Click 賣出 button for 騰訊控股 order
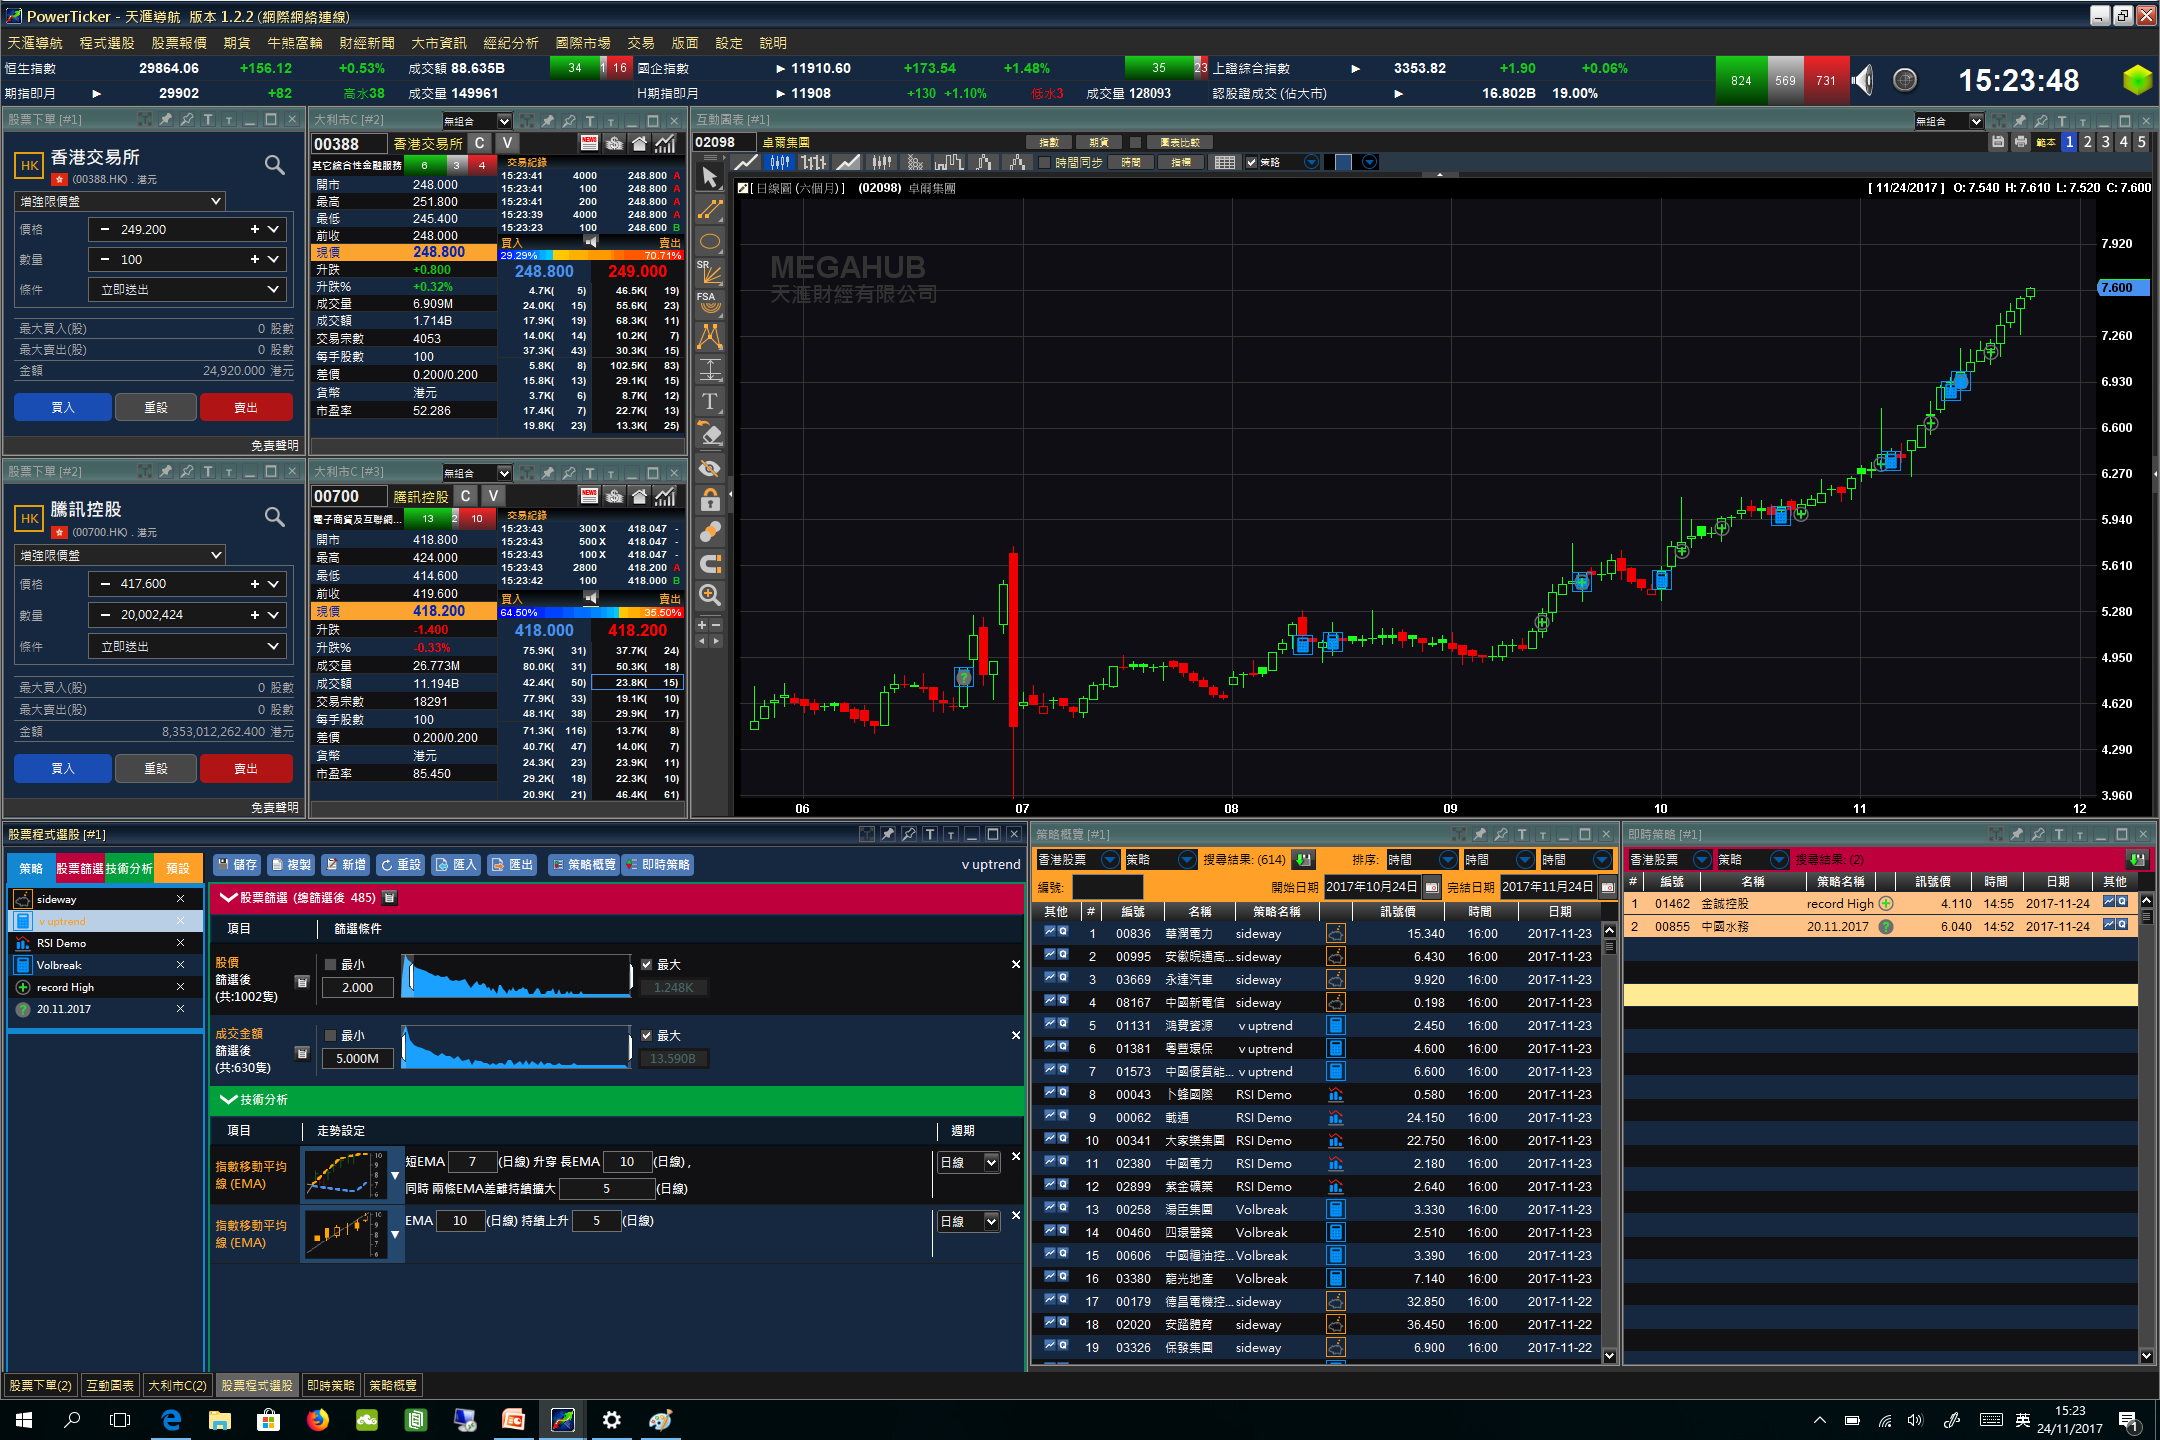 [x=246, y=768]
